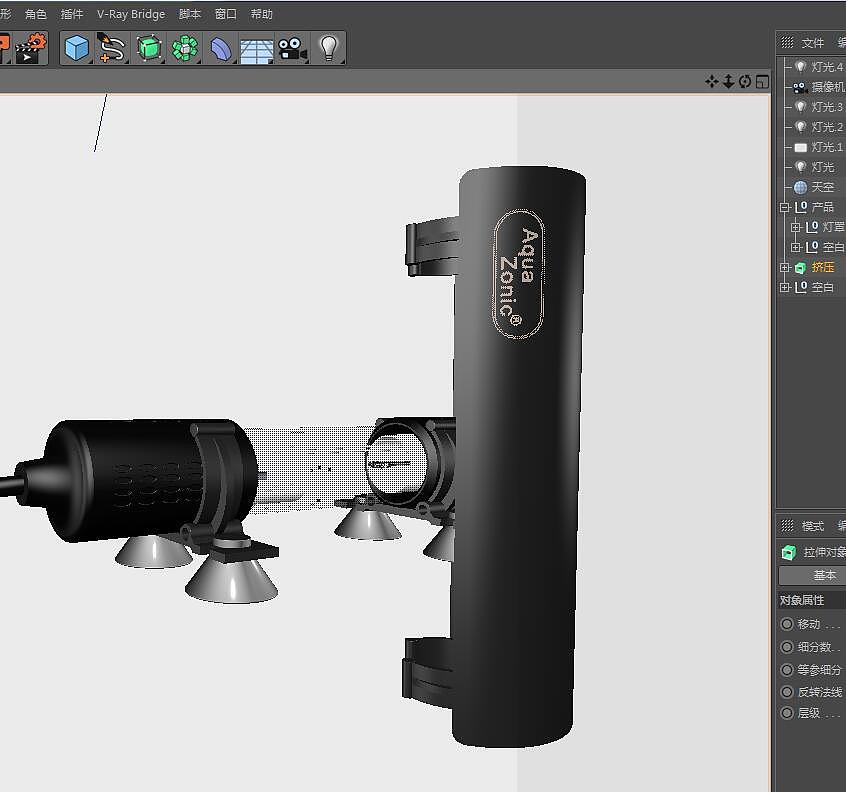Select the freehand spline tool icon
The image size is (846, 792).
click(112, 47)
